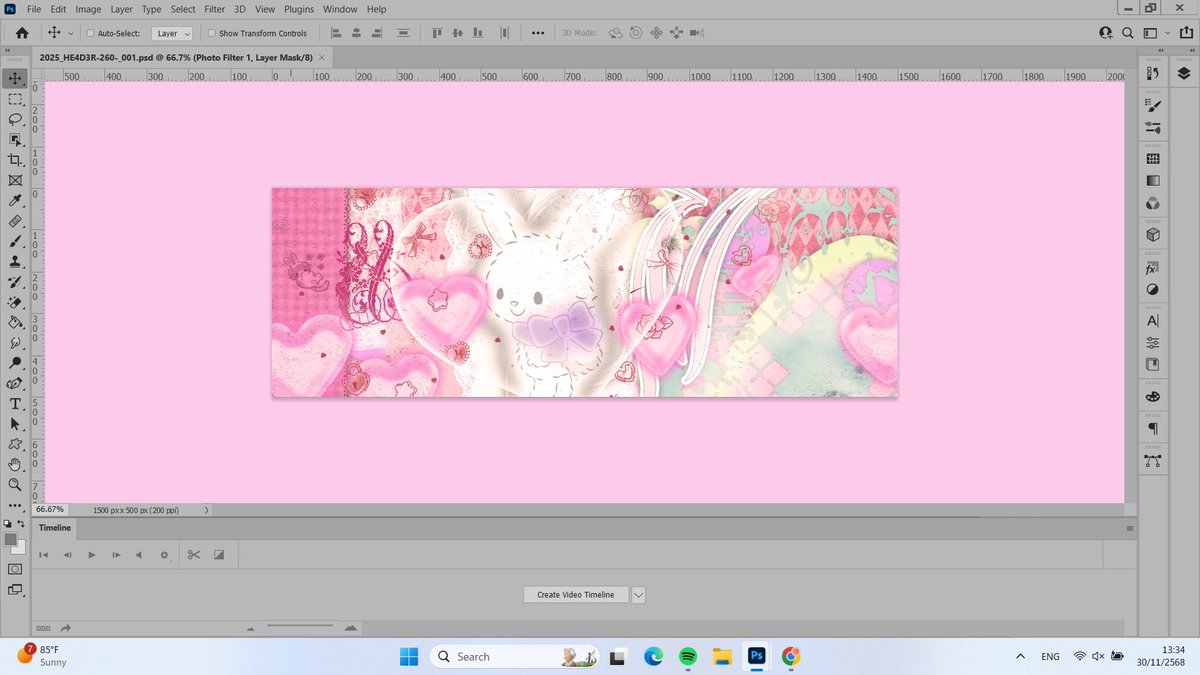Open the Adjustments panel icon
Image resolution: width=1200 pixels, height=675 pixels.
tap(1152, 289)
